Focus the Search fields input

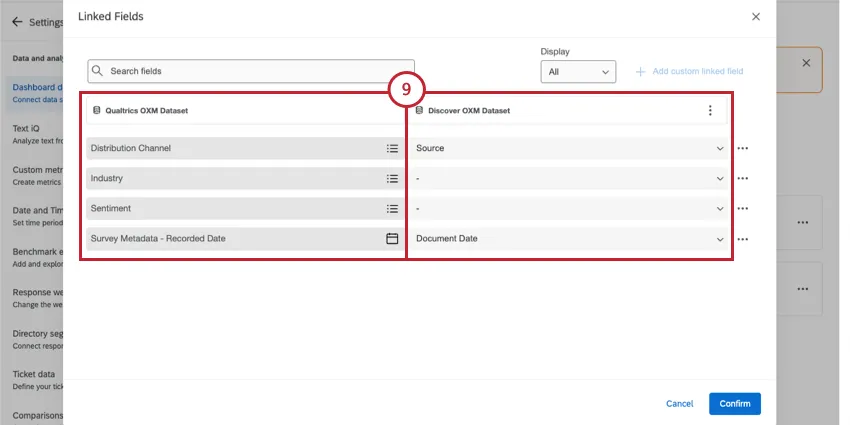point(251,71)
